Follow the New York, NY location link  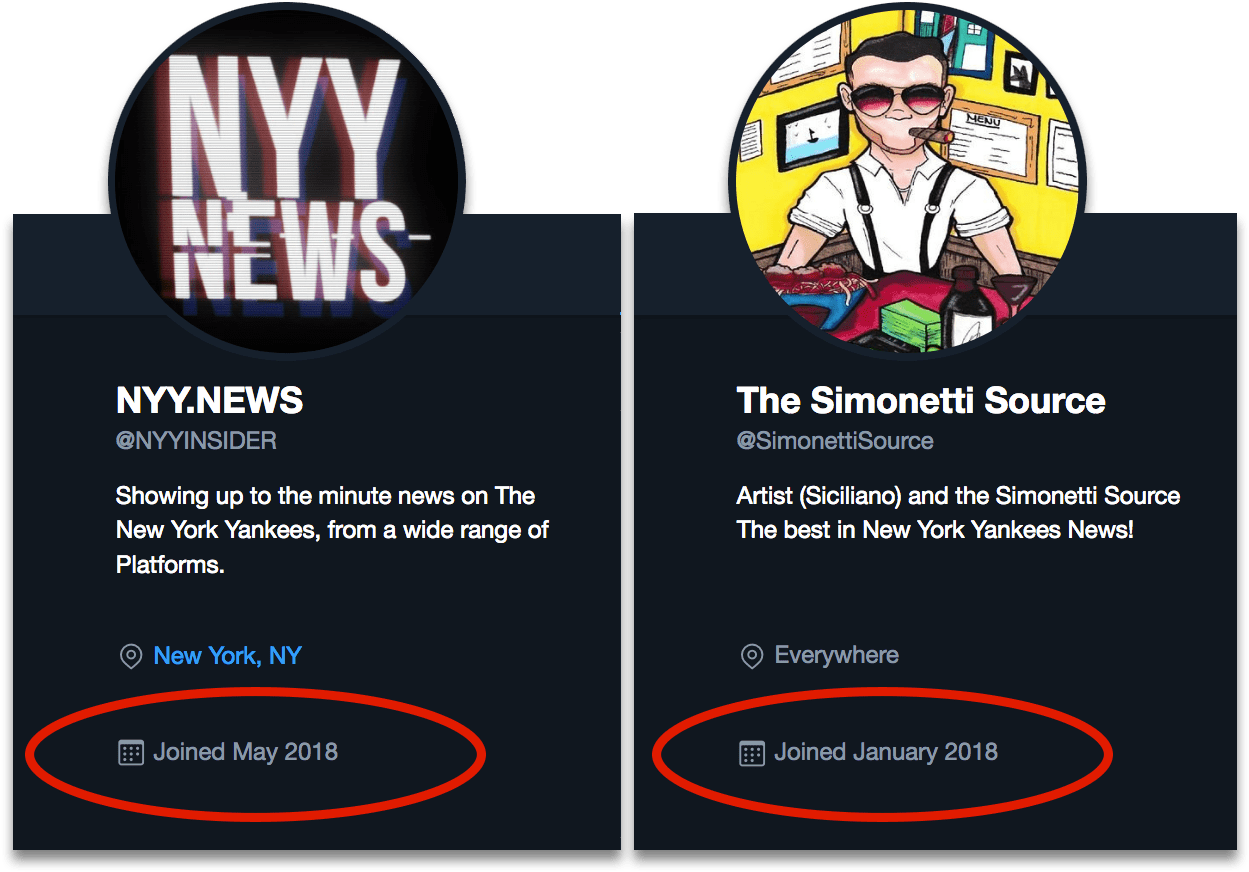click(227, 656)
